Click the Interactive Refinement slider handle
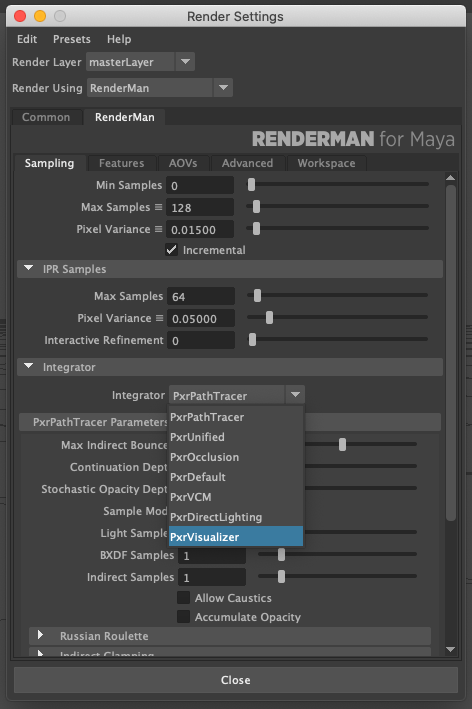Image resolution: width=472 pixels, height=709 pixels. (x=252, y=340)
